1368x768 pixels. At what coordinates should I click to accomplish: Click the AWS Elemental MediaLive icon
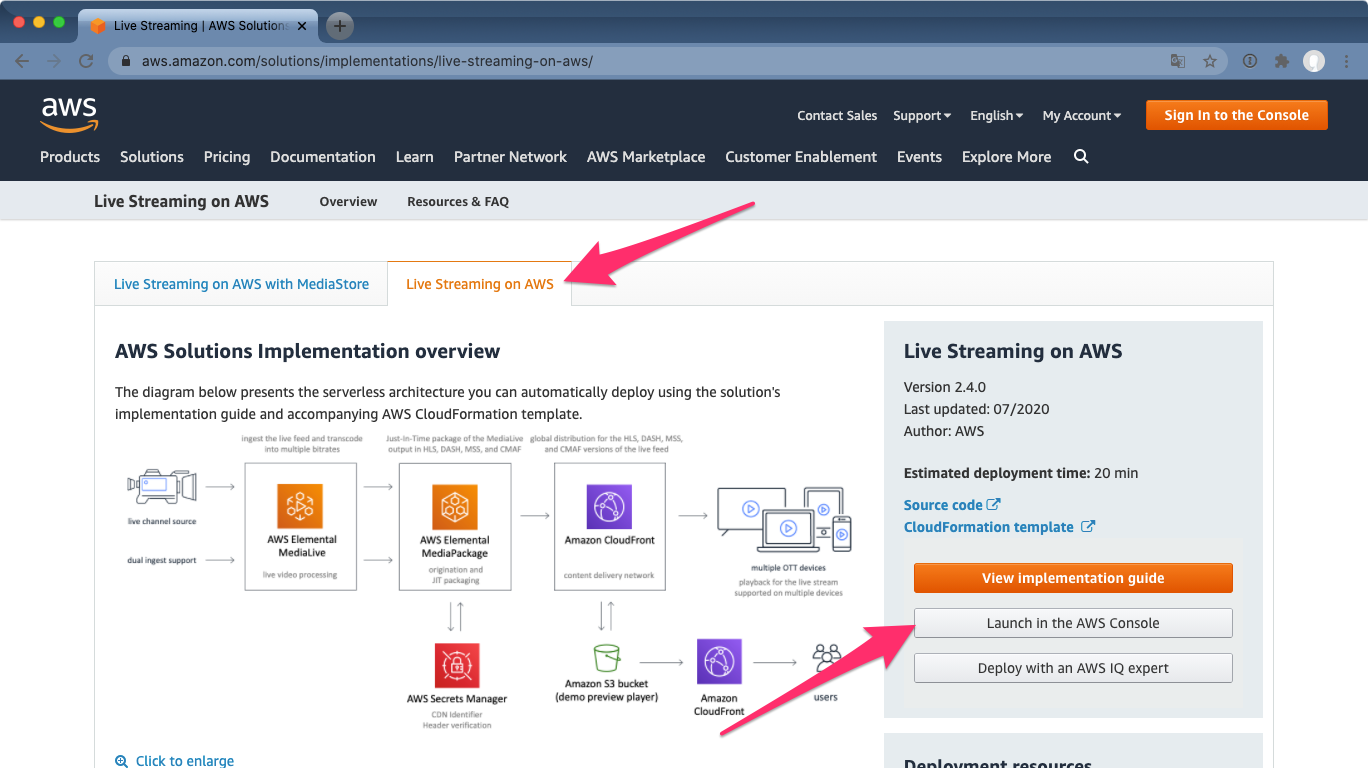click(300, 506)
